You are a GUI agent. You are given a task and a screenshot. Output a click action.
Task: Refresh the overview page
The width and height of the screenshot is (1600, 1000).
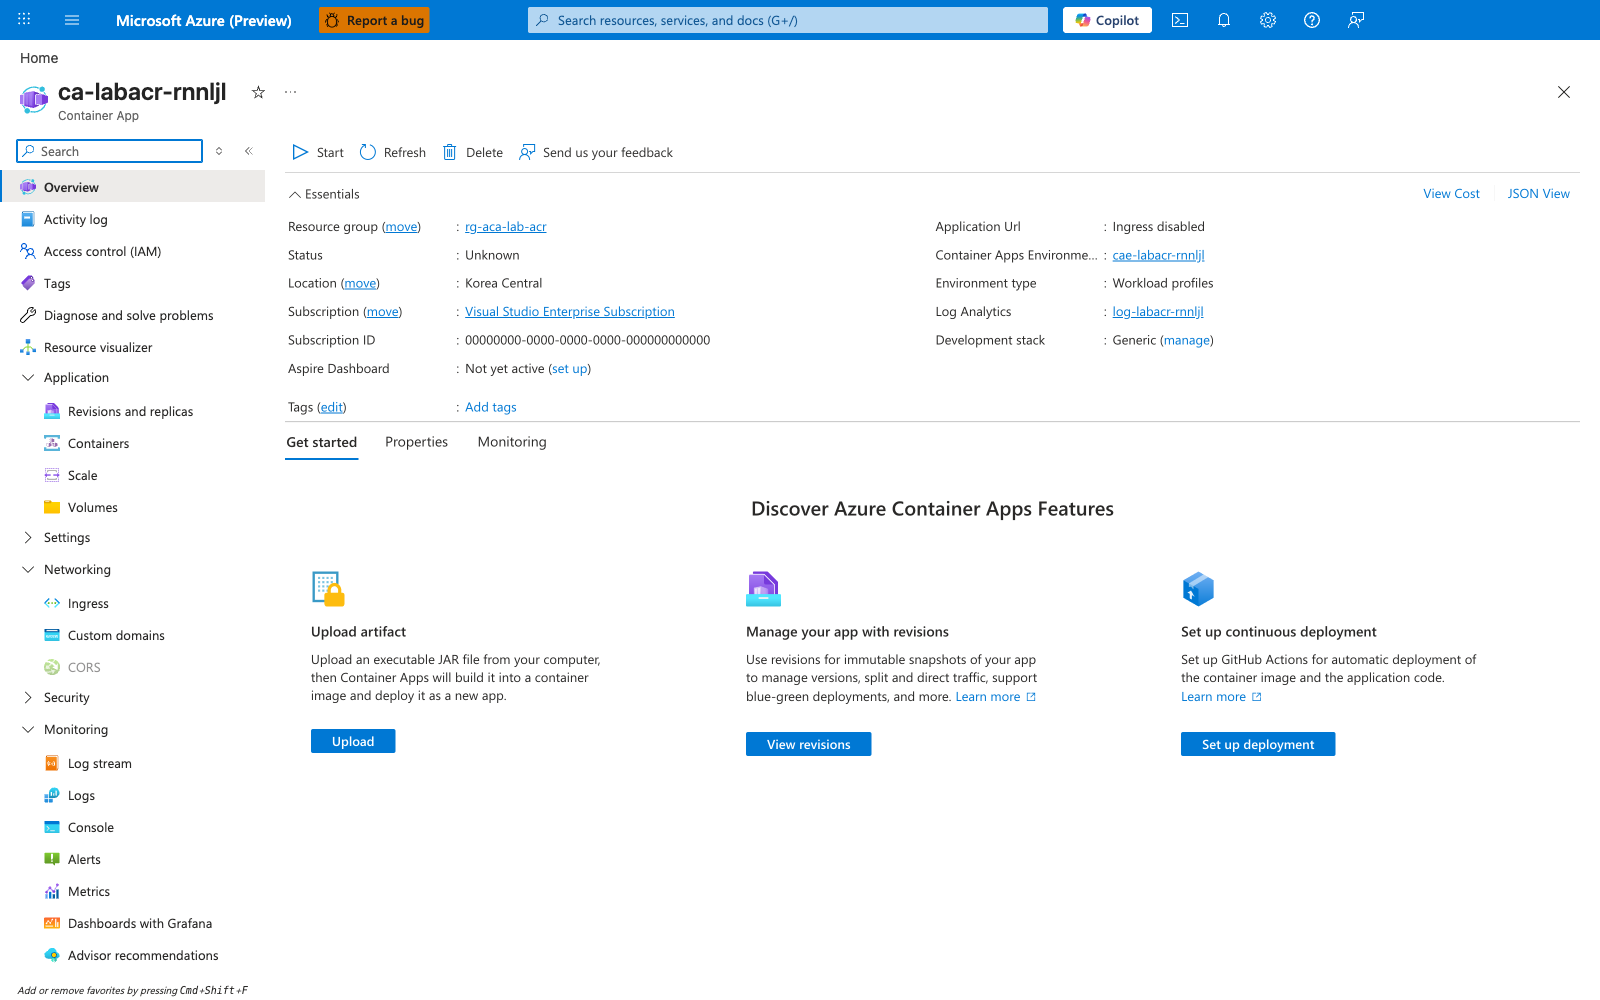click(x=392, y=152)
